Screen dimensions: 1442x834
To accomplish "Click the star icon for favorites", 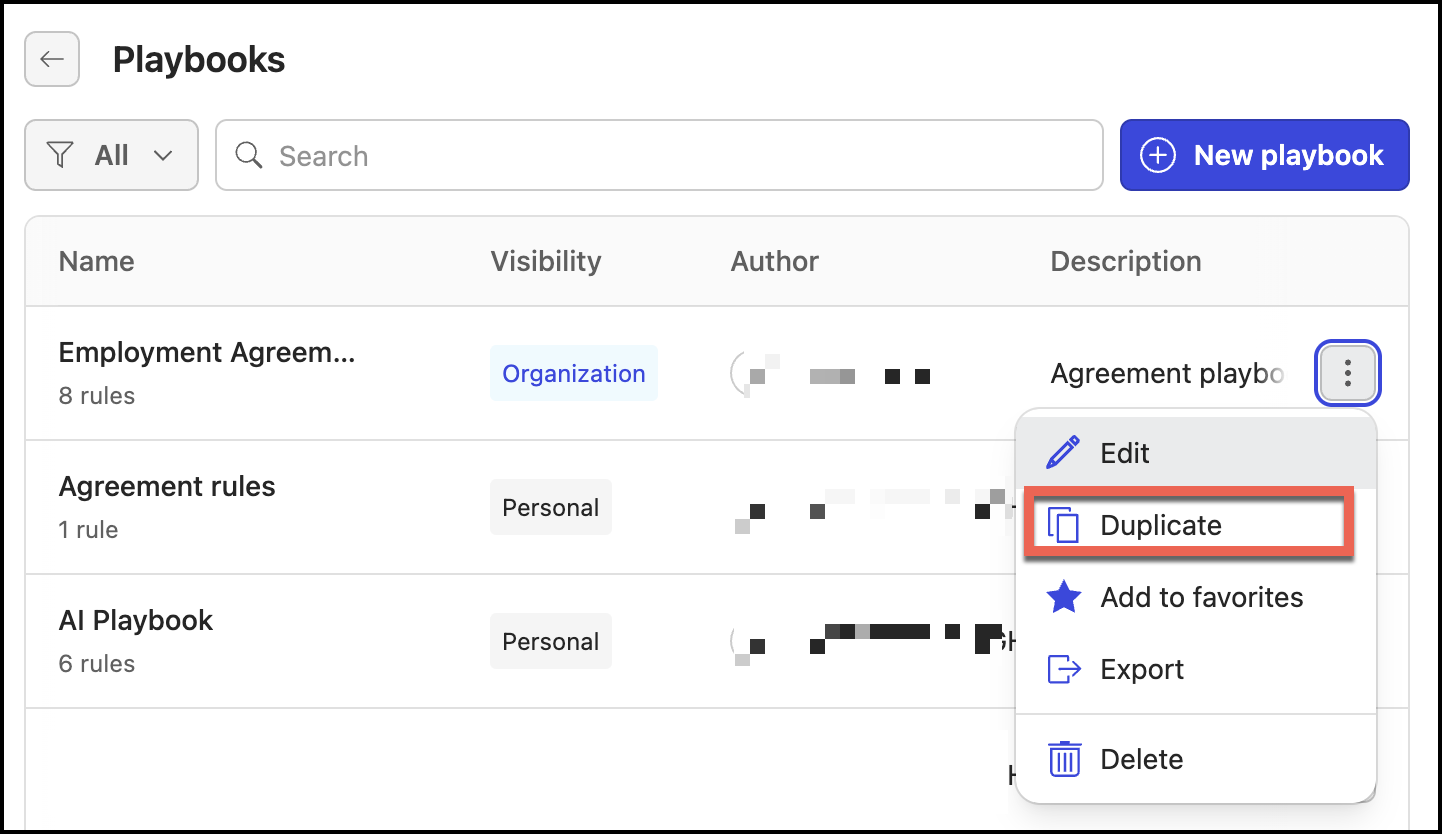I will tap(1063, 597).
